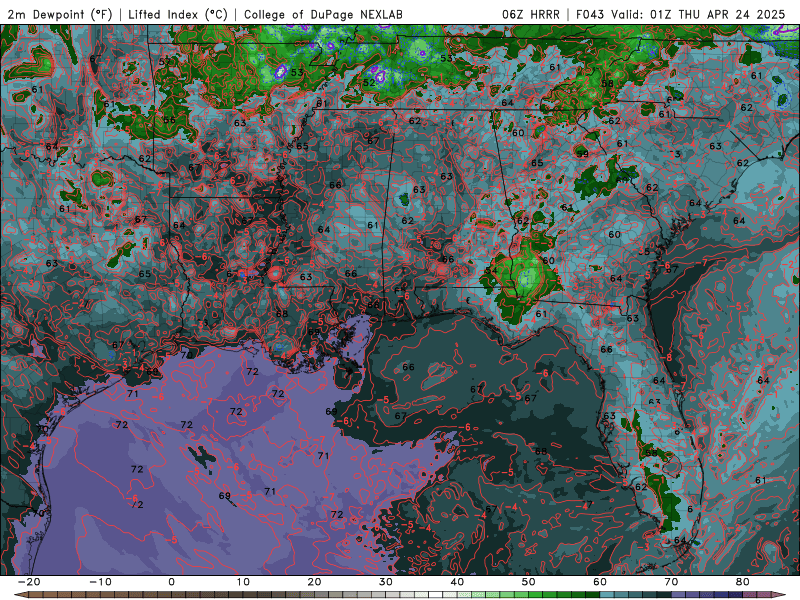Click the "College of DuPage NEXLAB" label
Image resolution: width=800 pixels, height=600 pixels.
click(x=323, y=14)
